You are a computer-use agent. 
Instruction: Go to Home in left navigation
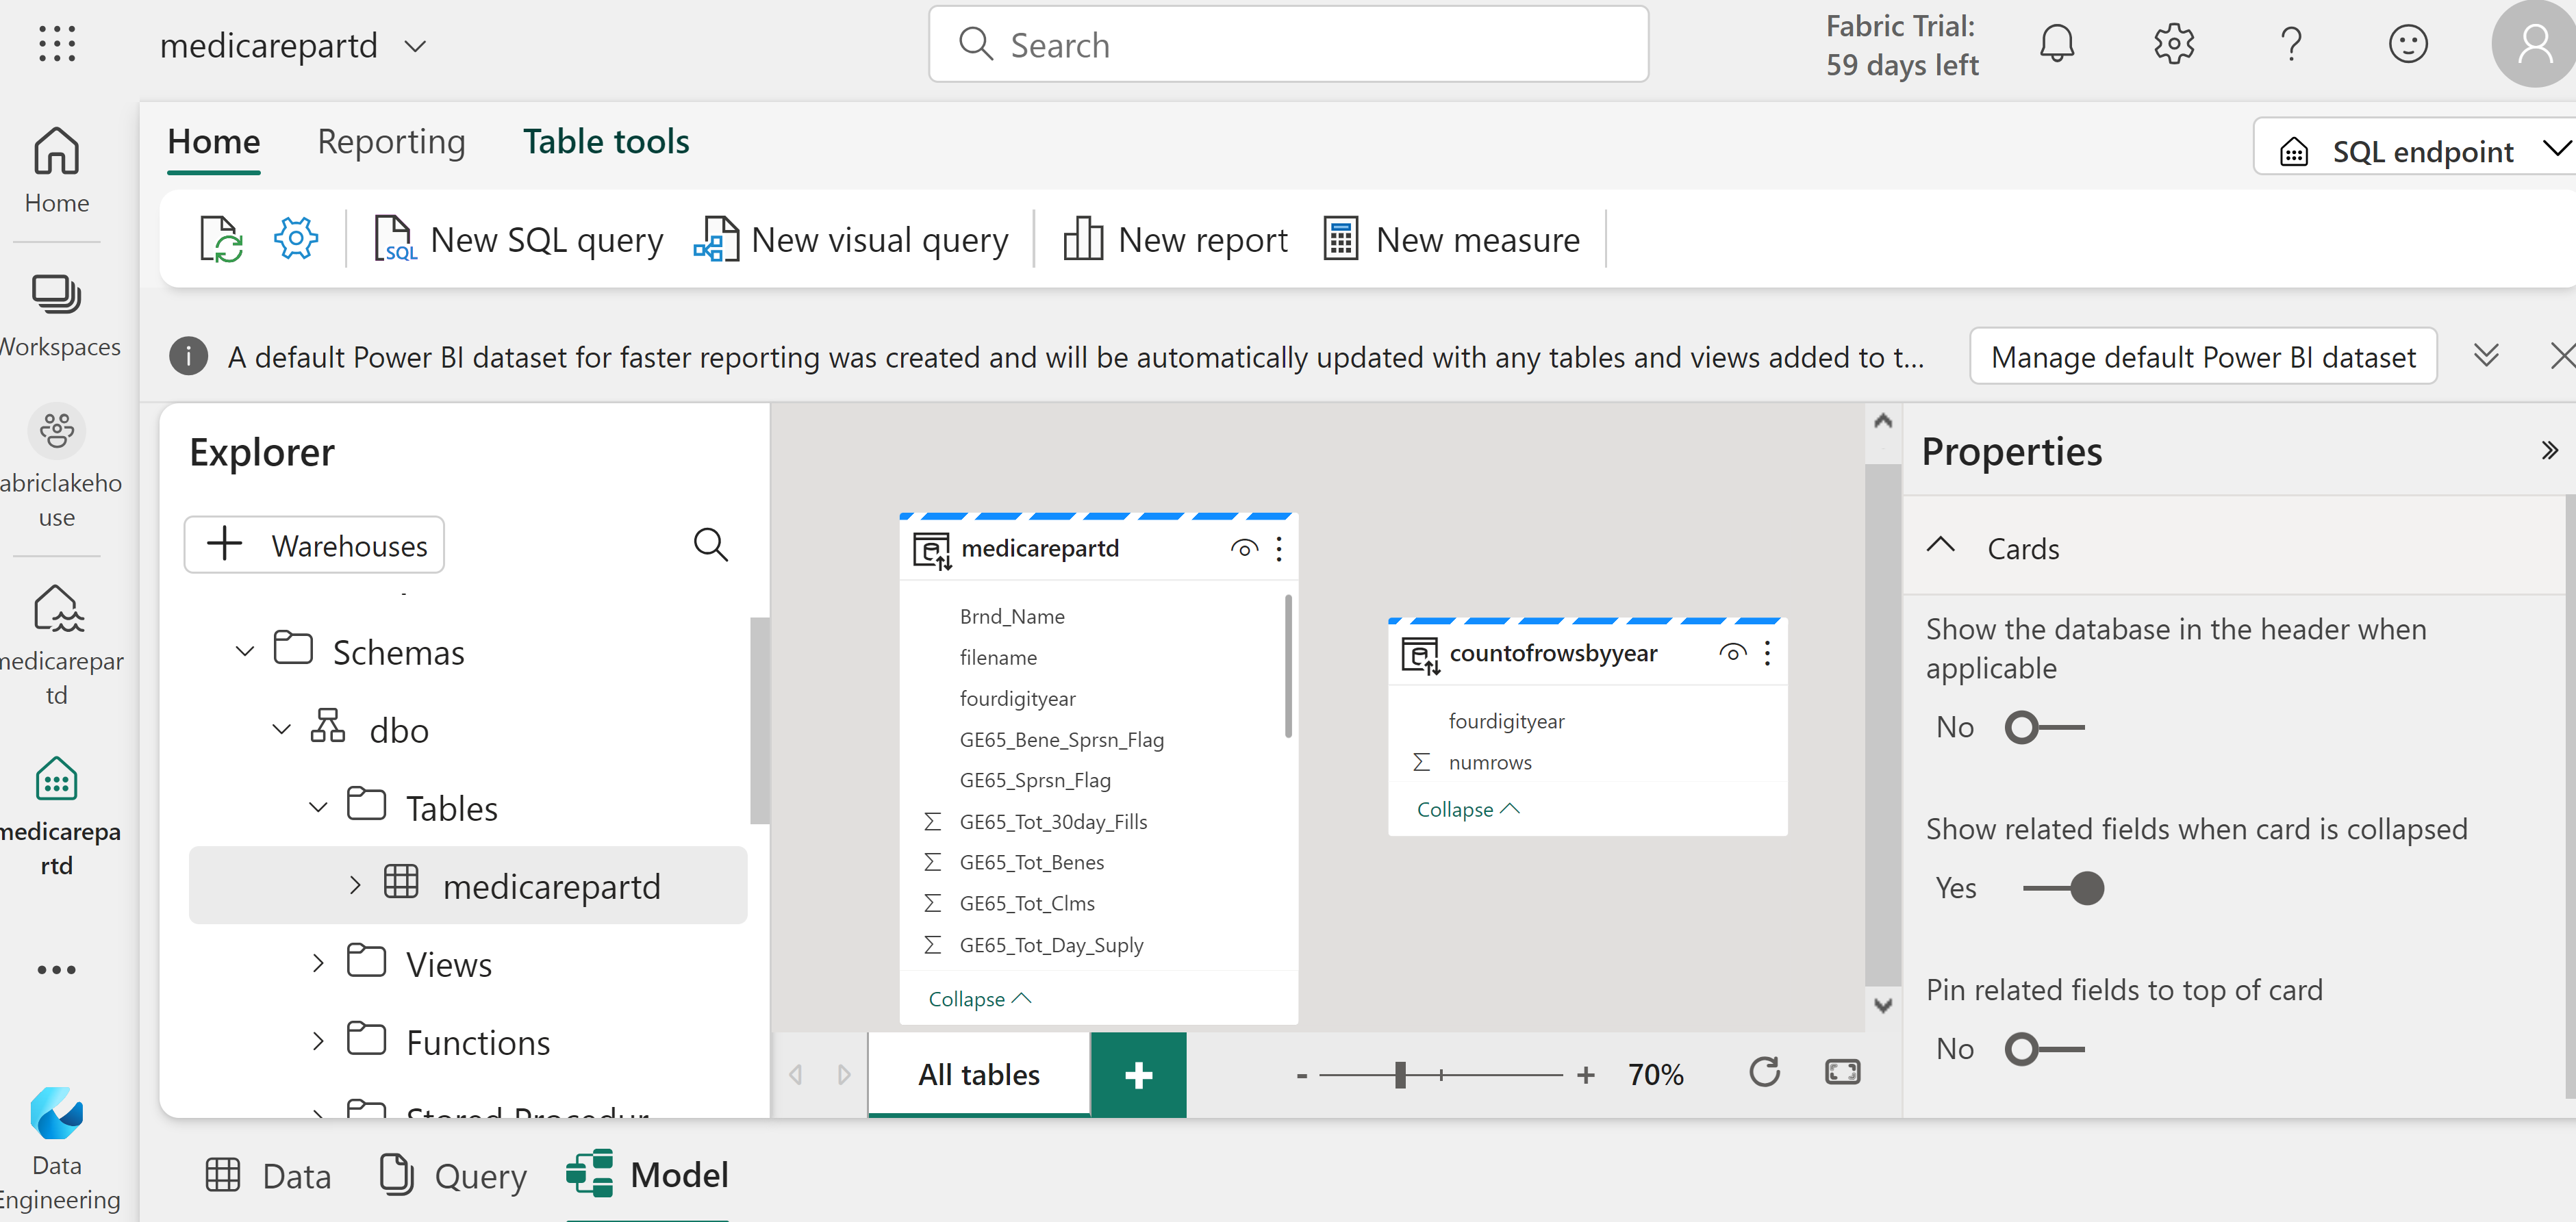click(56, 171)
